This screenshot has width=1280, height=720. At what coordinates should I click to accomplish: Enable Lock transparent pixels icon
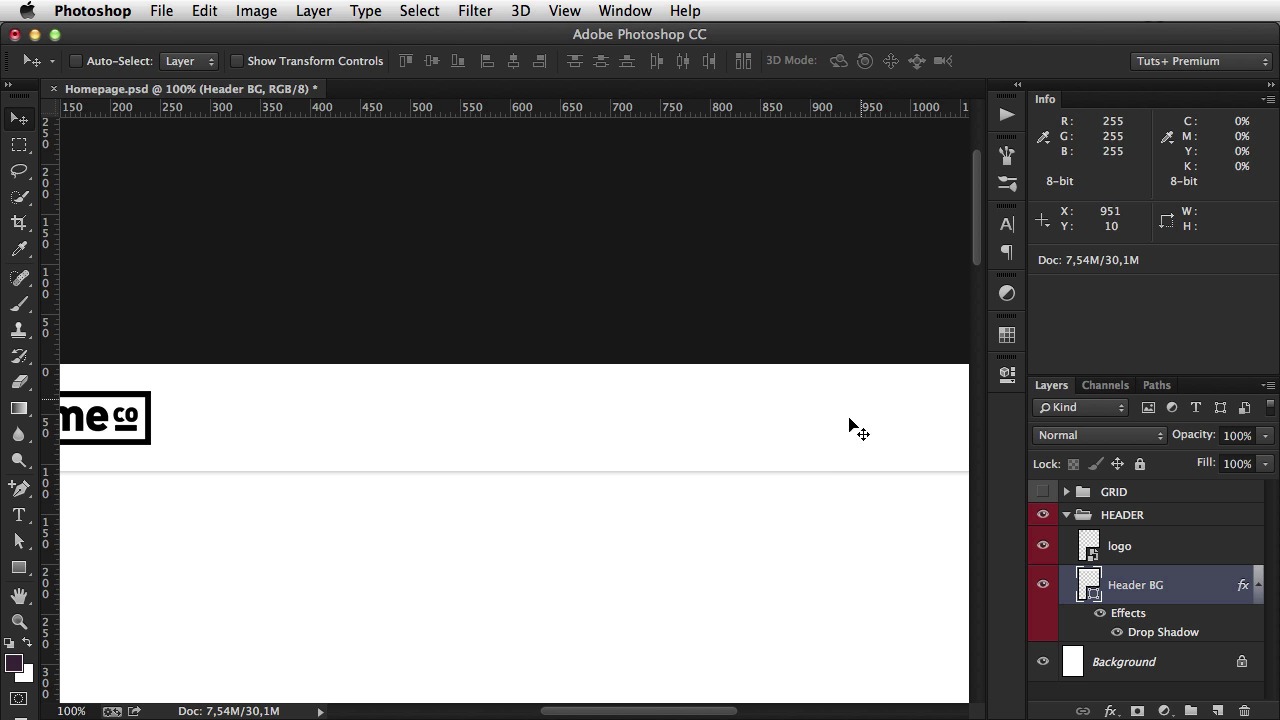1074,464
